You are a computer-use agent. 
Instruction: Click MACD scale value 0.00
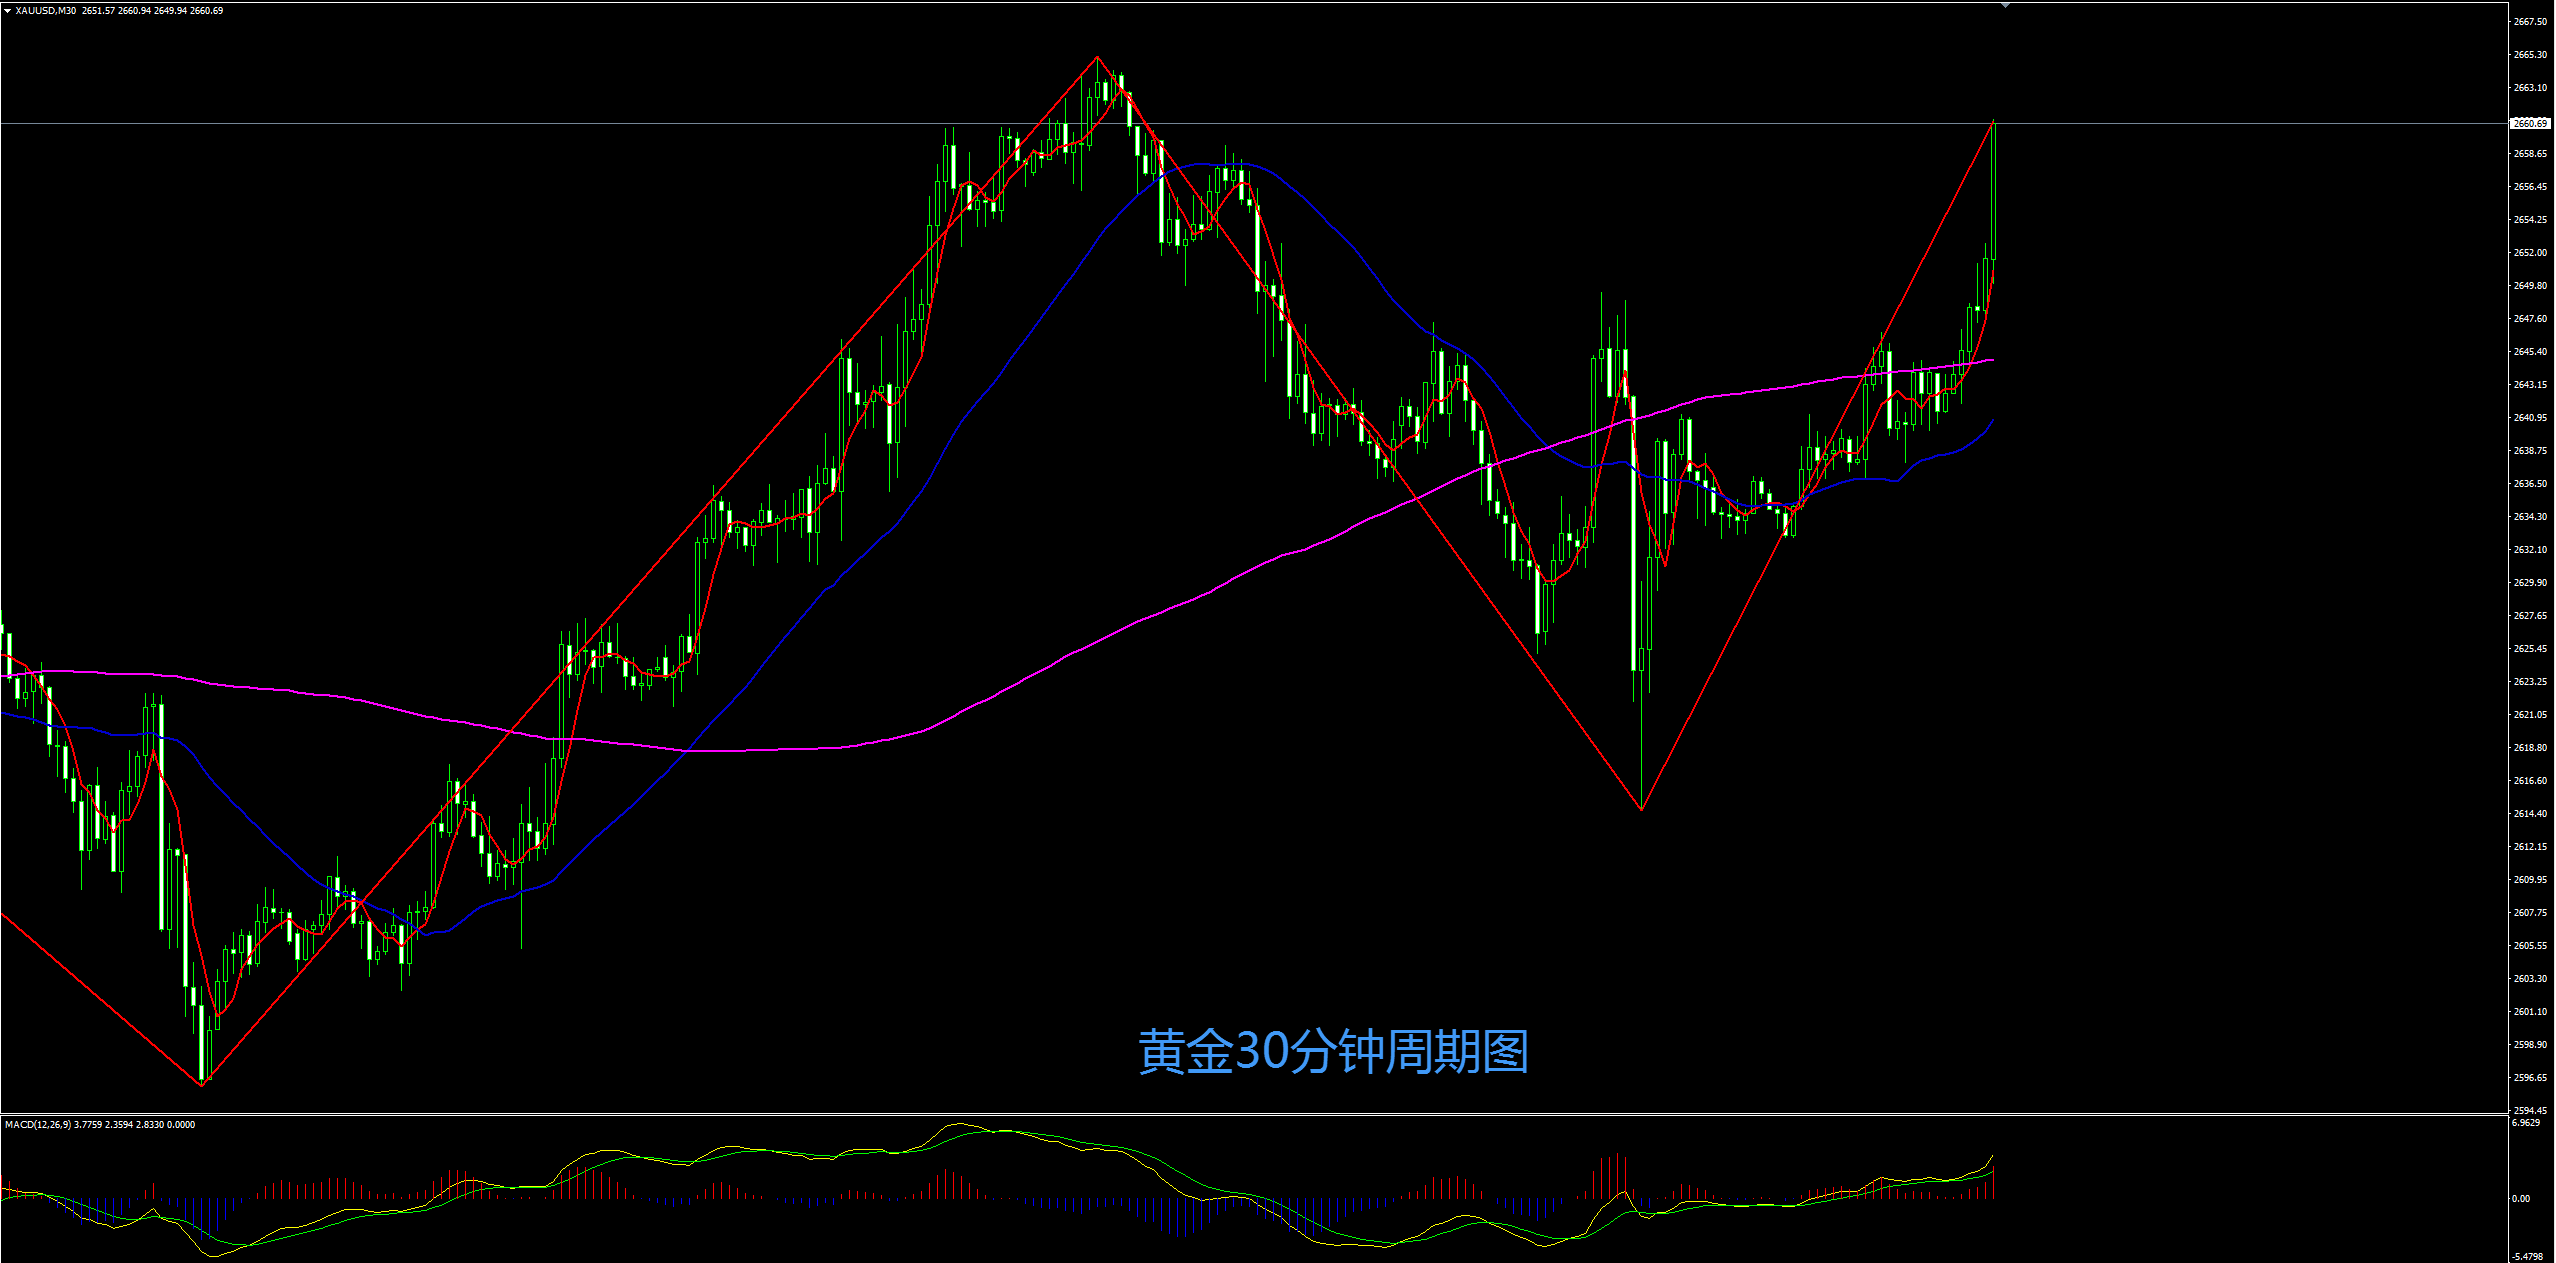point(2521,1199)
